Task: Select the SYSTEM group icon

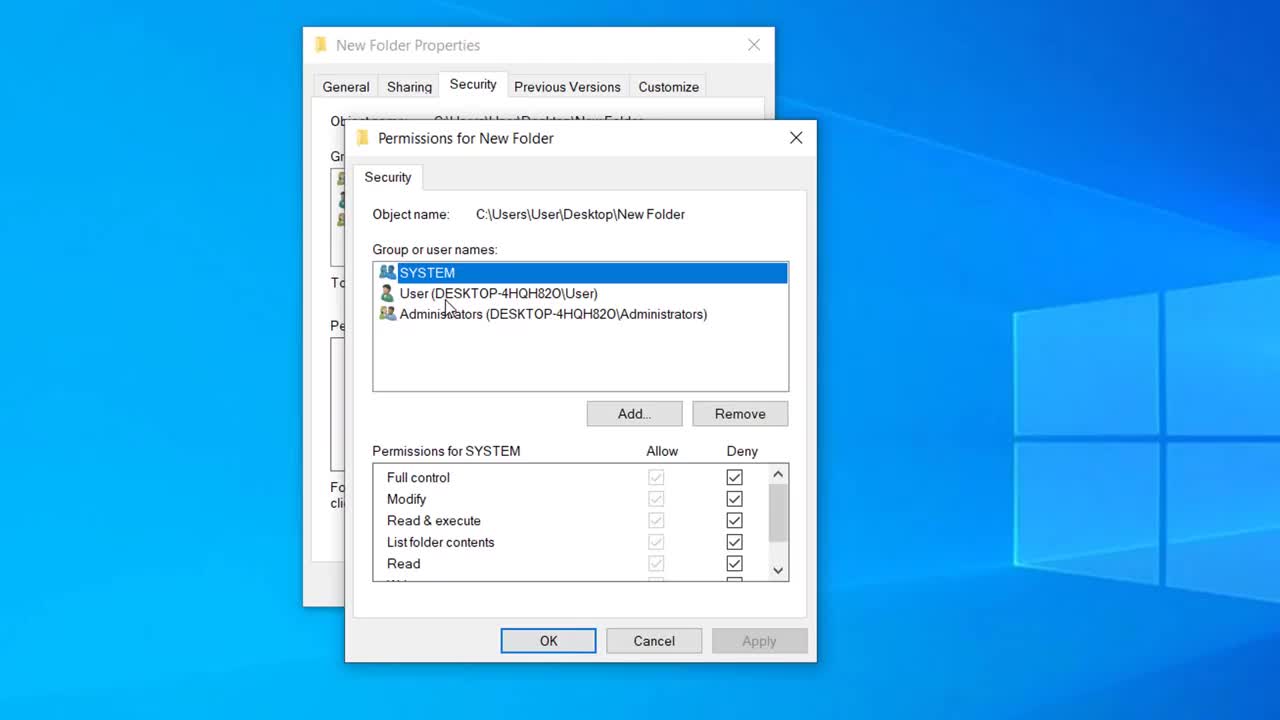Action: (x=387, y=272)
